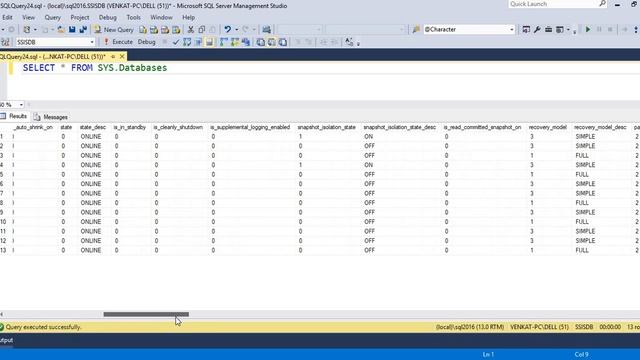Viewport: 640px width, 360px height.
Task: Click the horizontal scrollbar thumb
Action: [146, 314]
